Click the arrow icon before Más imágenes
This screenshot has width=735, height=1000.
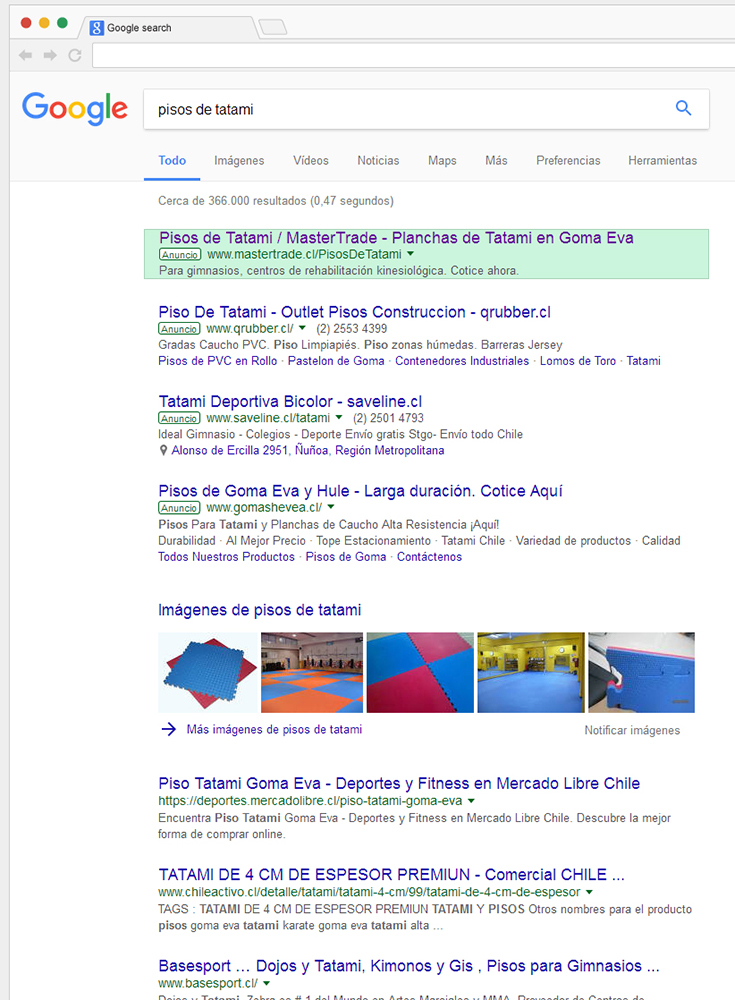[168, 729]
